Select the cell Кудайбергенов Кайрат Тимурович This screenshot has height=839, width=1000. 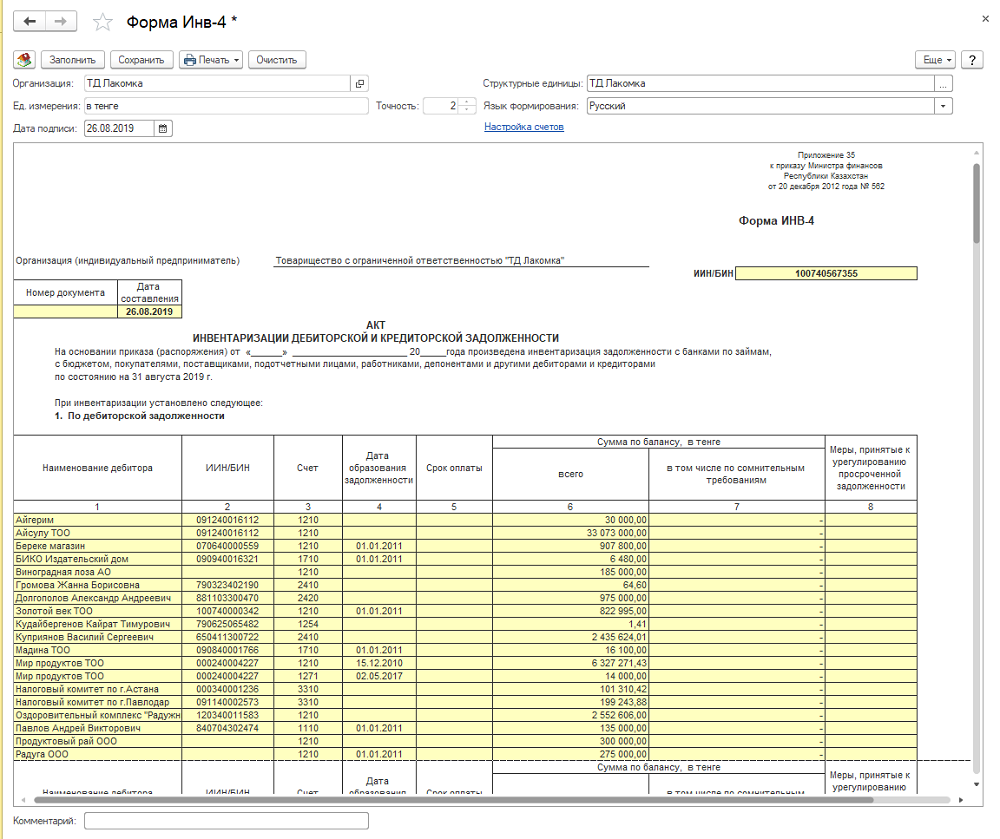tap(98, 624)
